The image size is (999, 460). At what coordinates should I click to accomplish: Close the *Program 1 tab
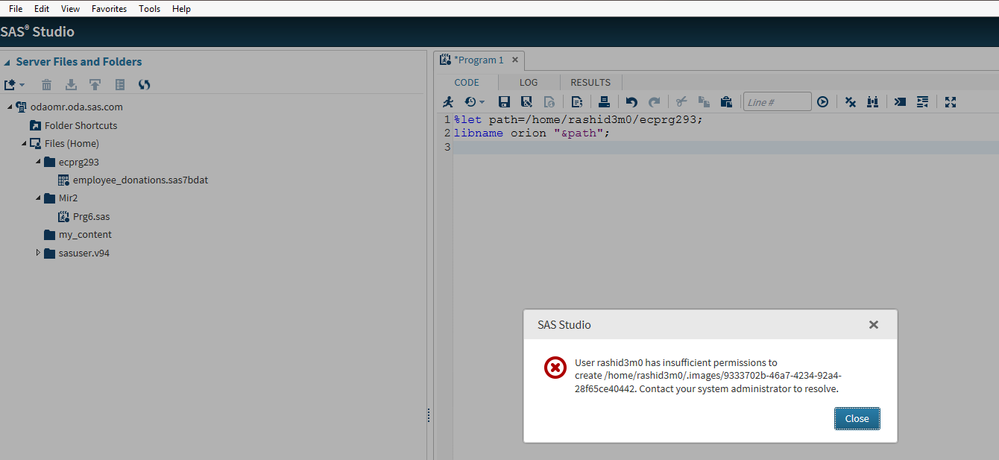(515, 60)
